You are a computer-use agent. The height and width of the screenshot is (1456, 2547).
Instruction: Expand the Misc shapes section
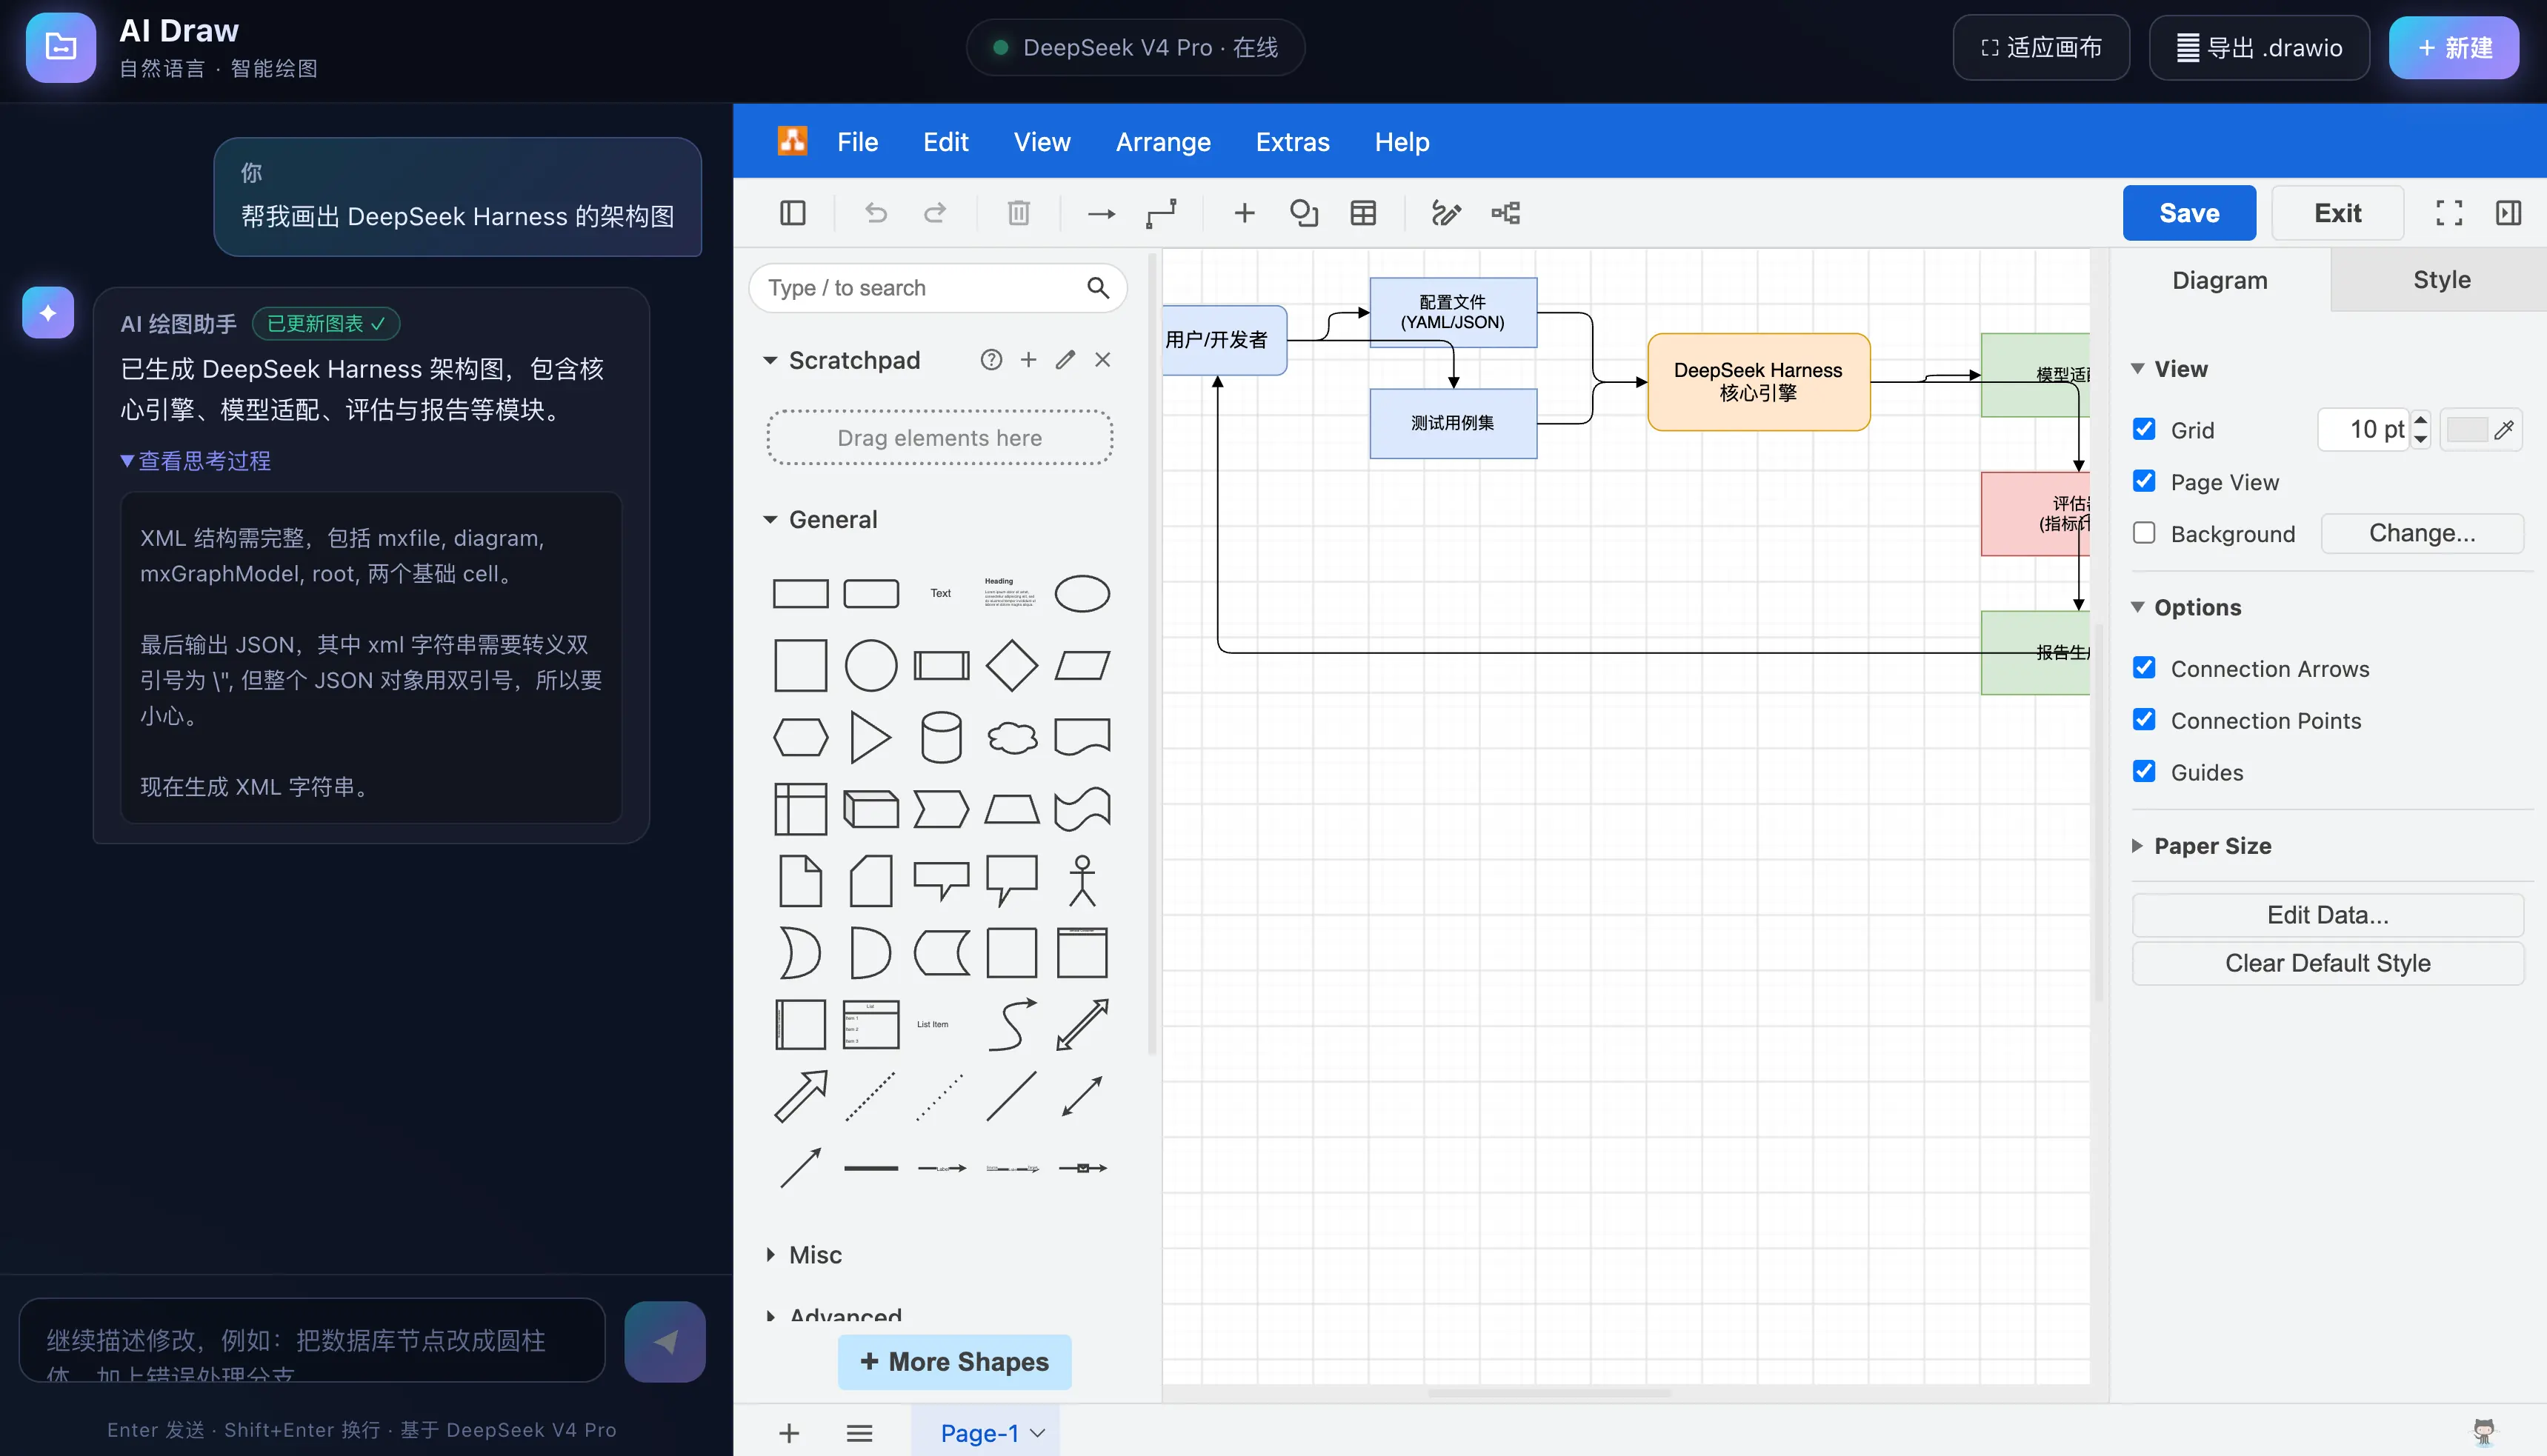[770, 1255]
